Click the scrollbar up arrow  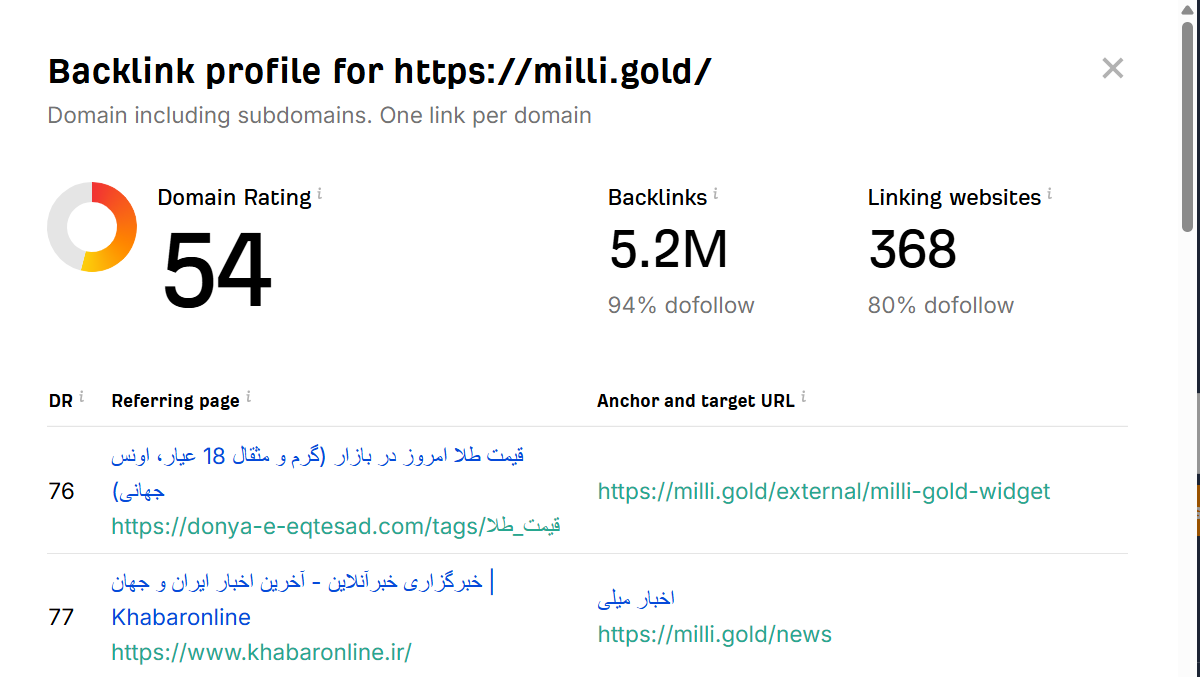[1187, 8]
